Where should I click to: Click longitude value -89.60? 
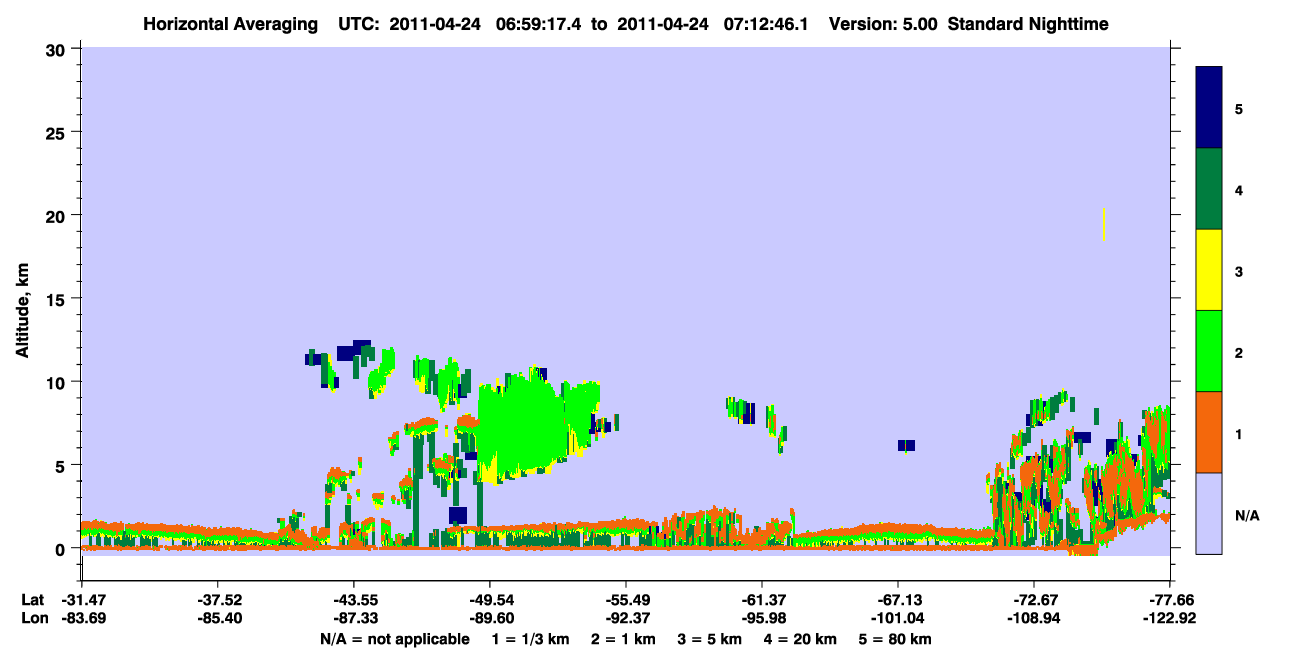tap(489, 619)
